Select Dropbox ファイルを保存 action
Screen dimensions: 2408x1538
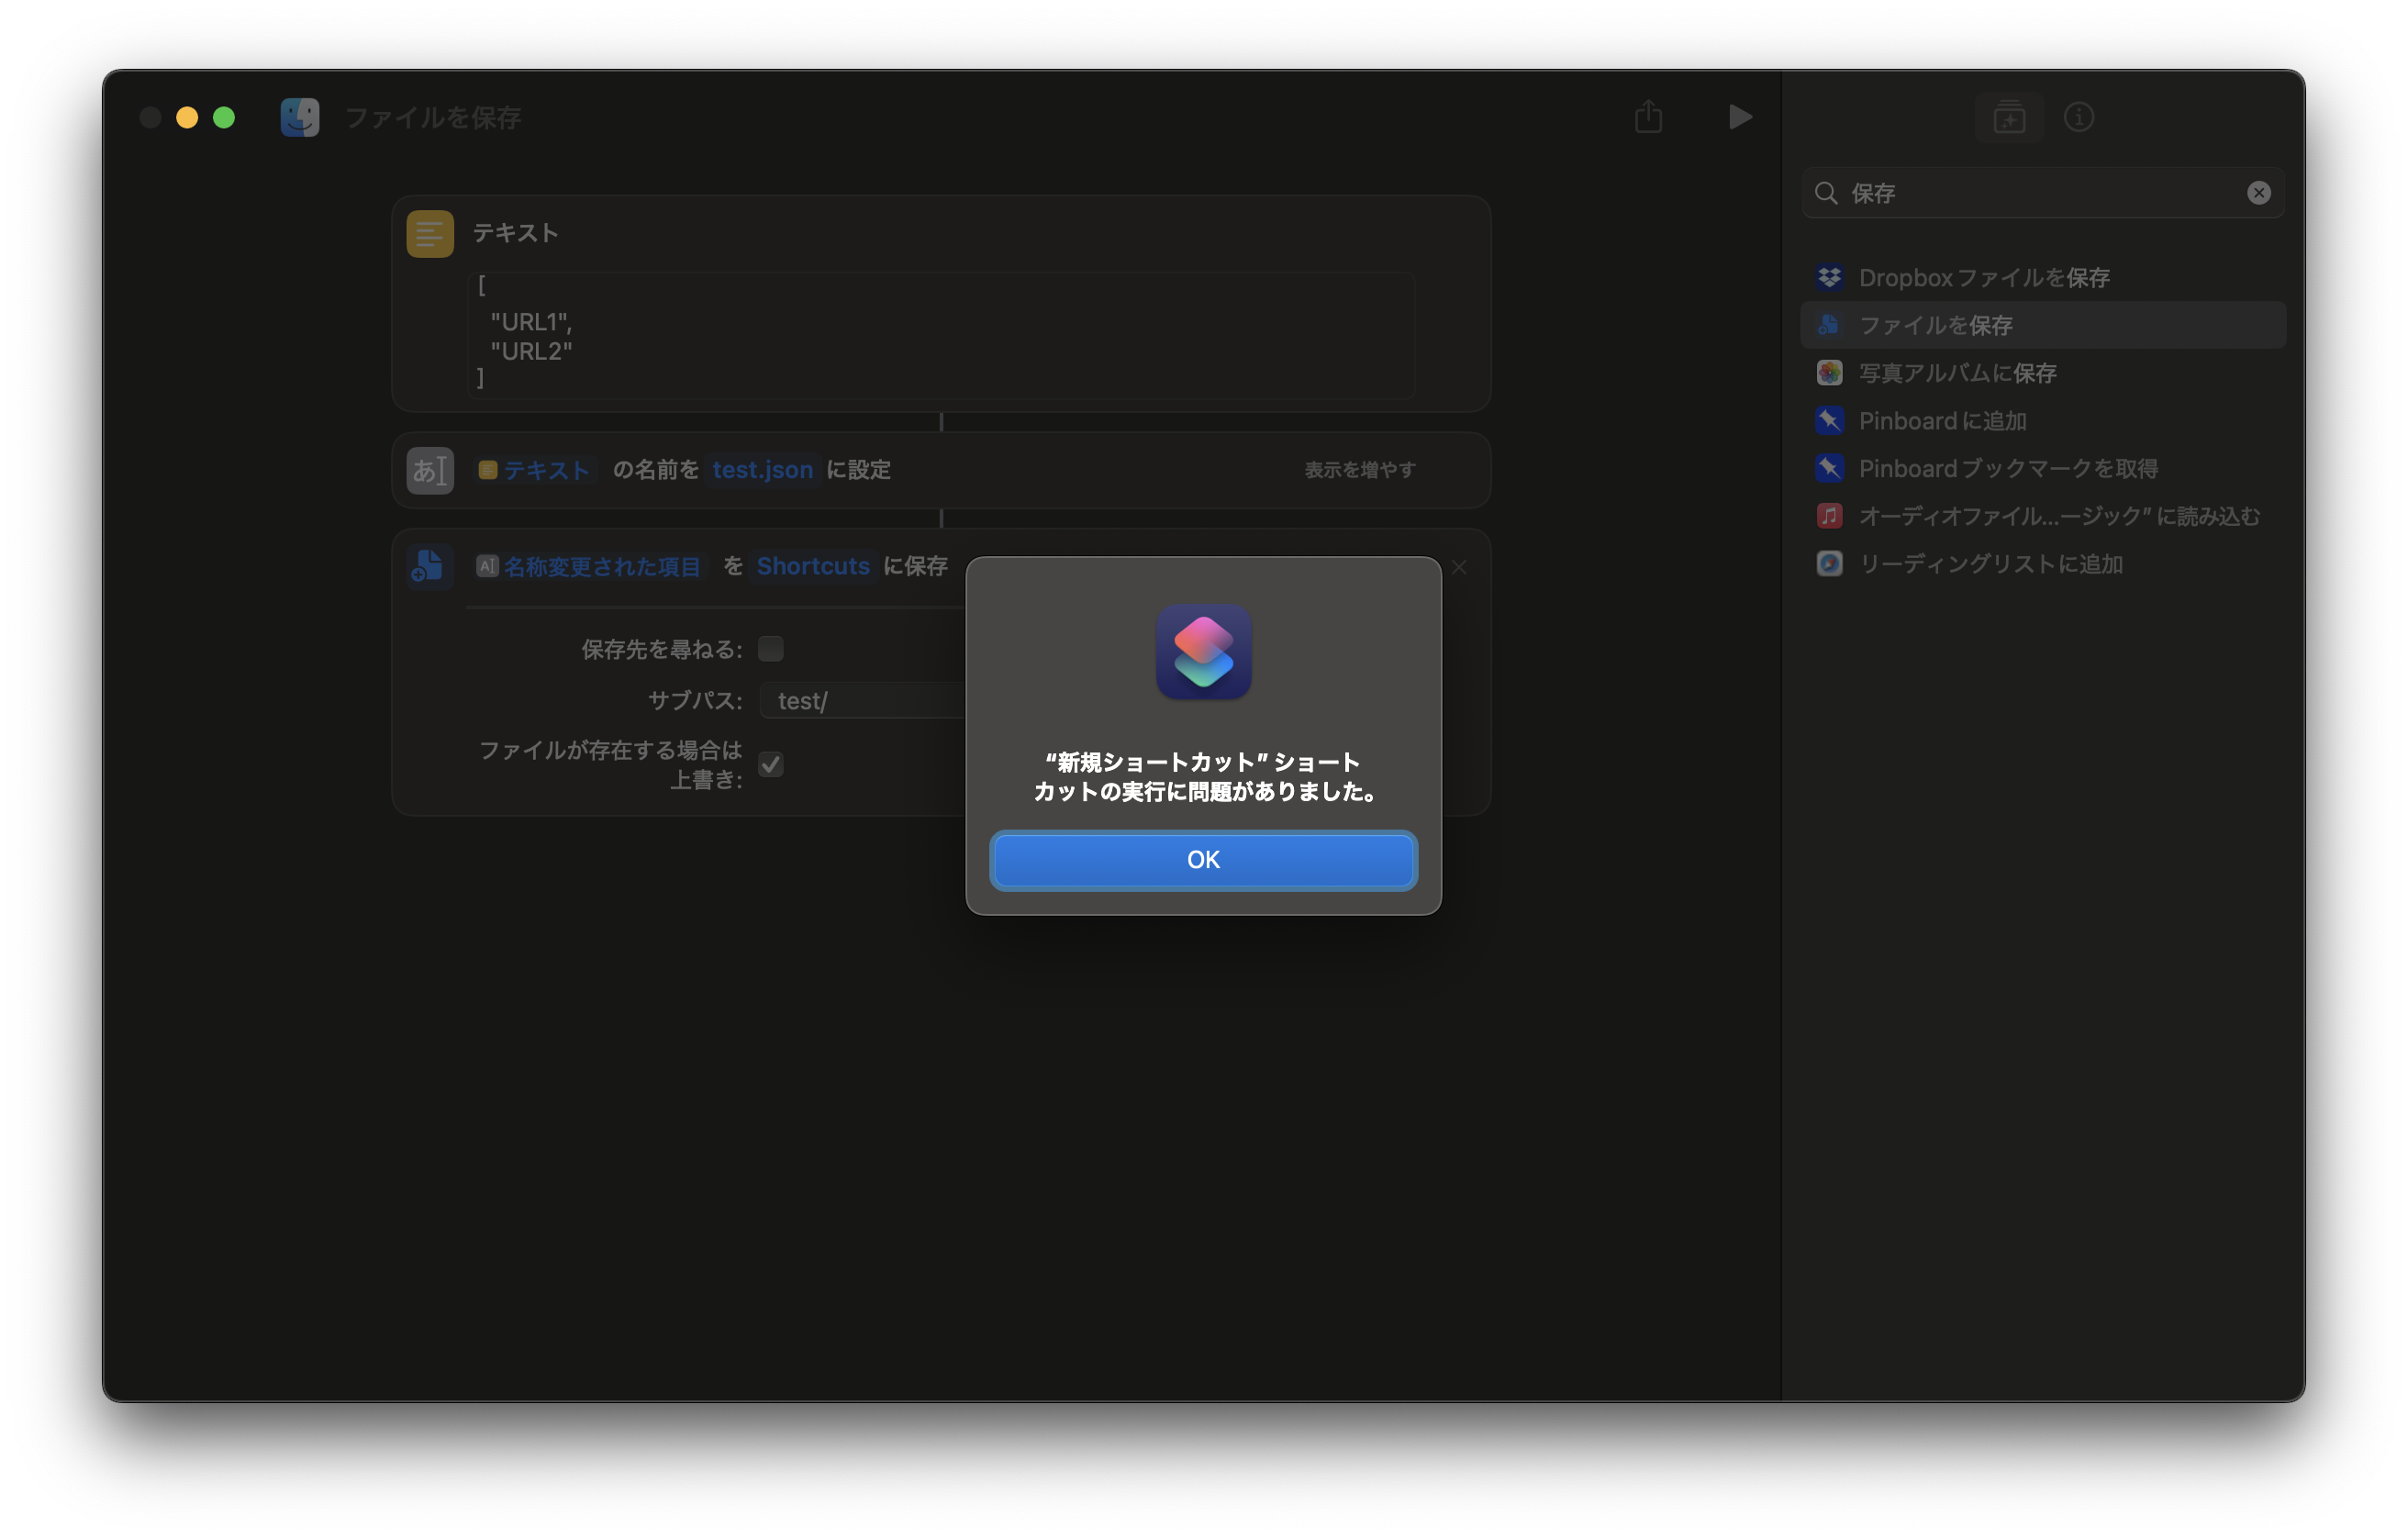[x=1983, y=277]
